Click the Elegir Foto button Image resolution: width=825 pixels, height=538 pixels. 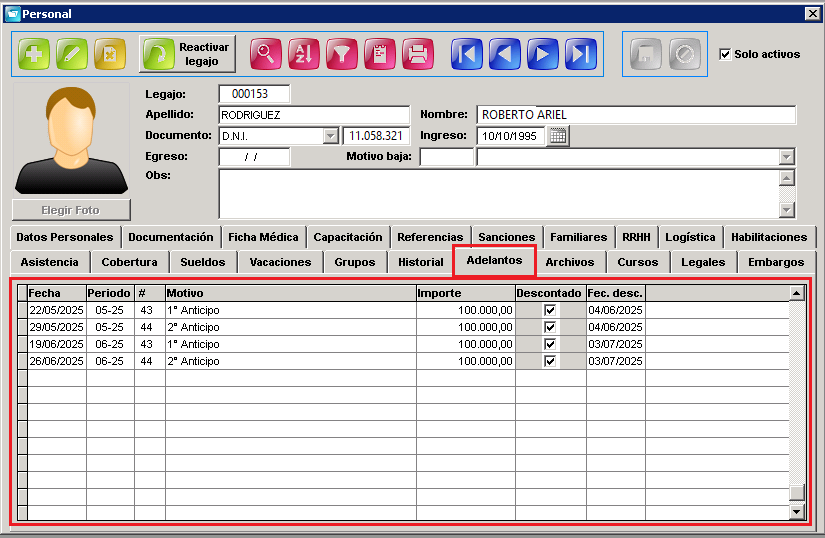point(71,210)
